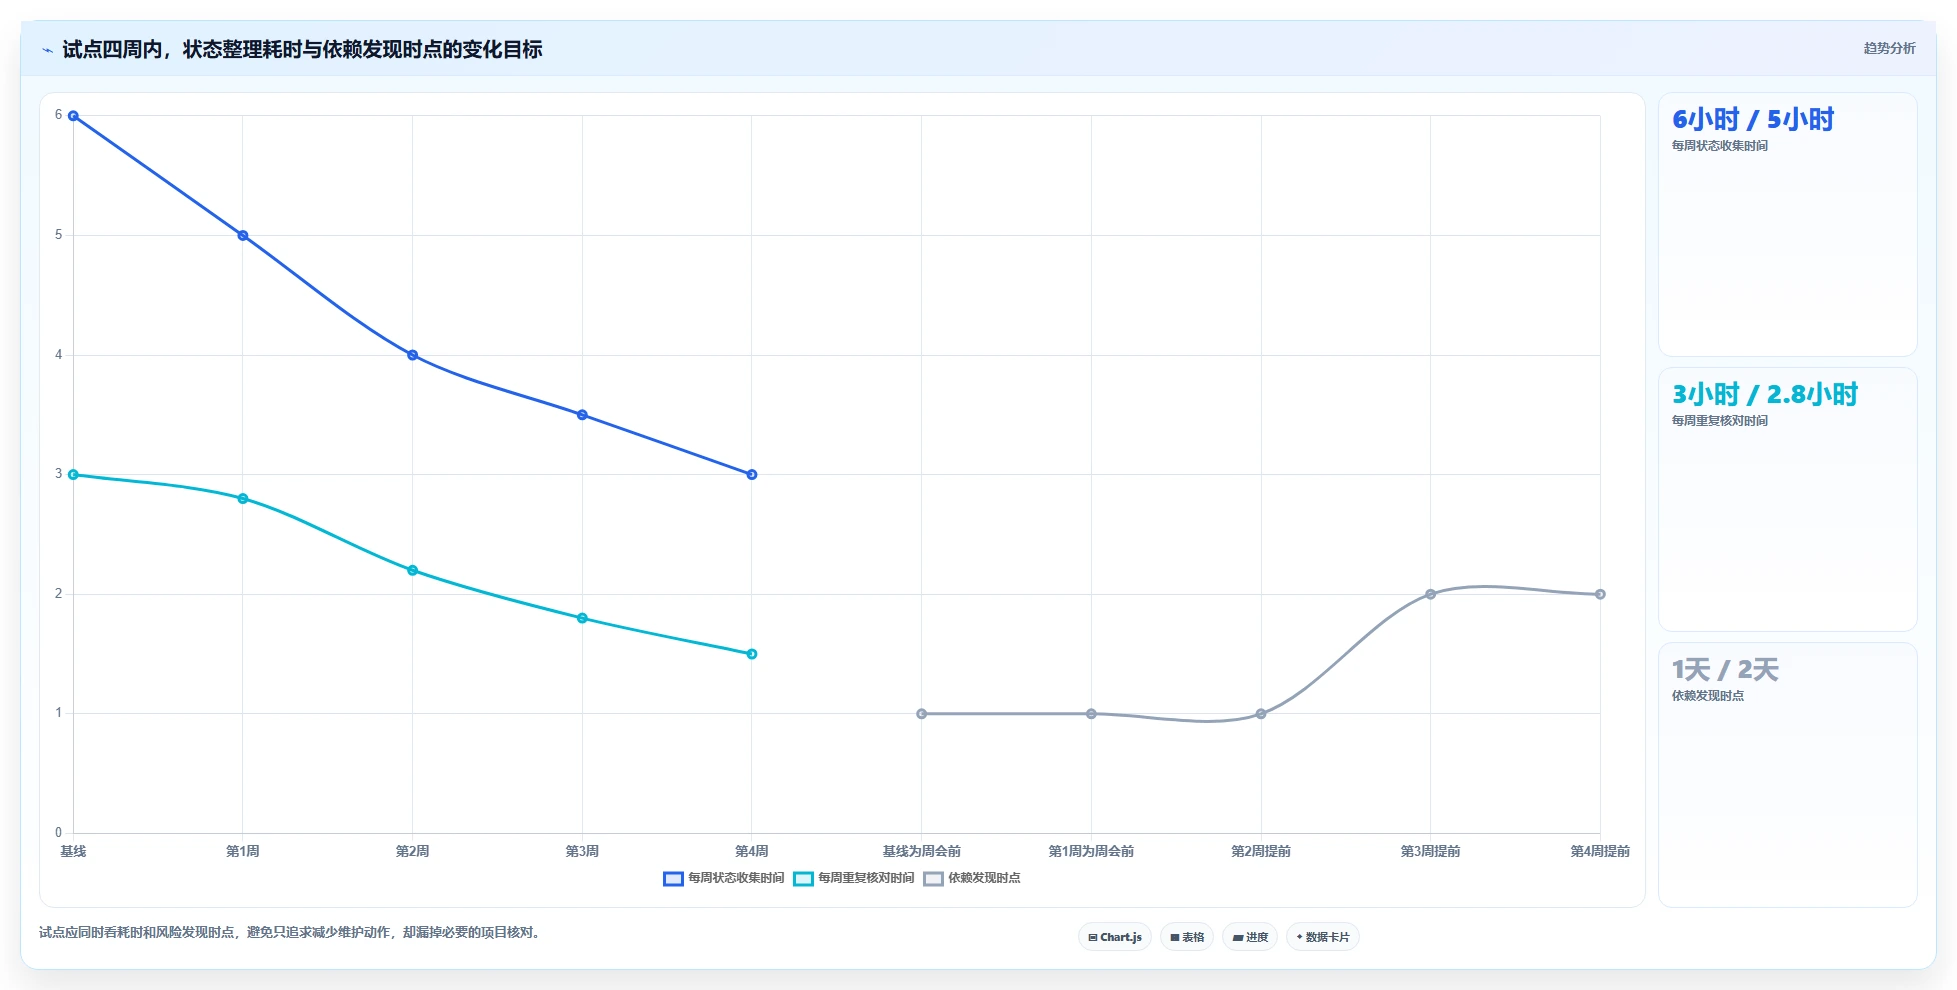Click the blue line point at 基线
The image size is (1957, 990).
pyautogui.click(x=73, y=116)
